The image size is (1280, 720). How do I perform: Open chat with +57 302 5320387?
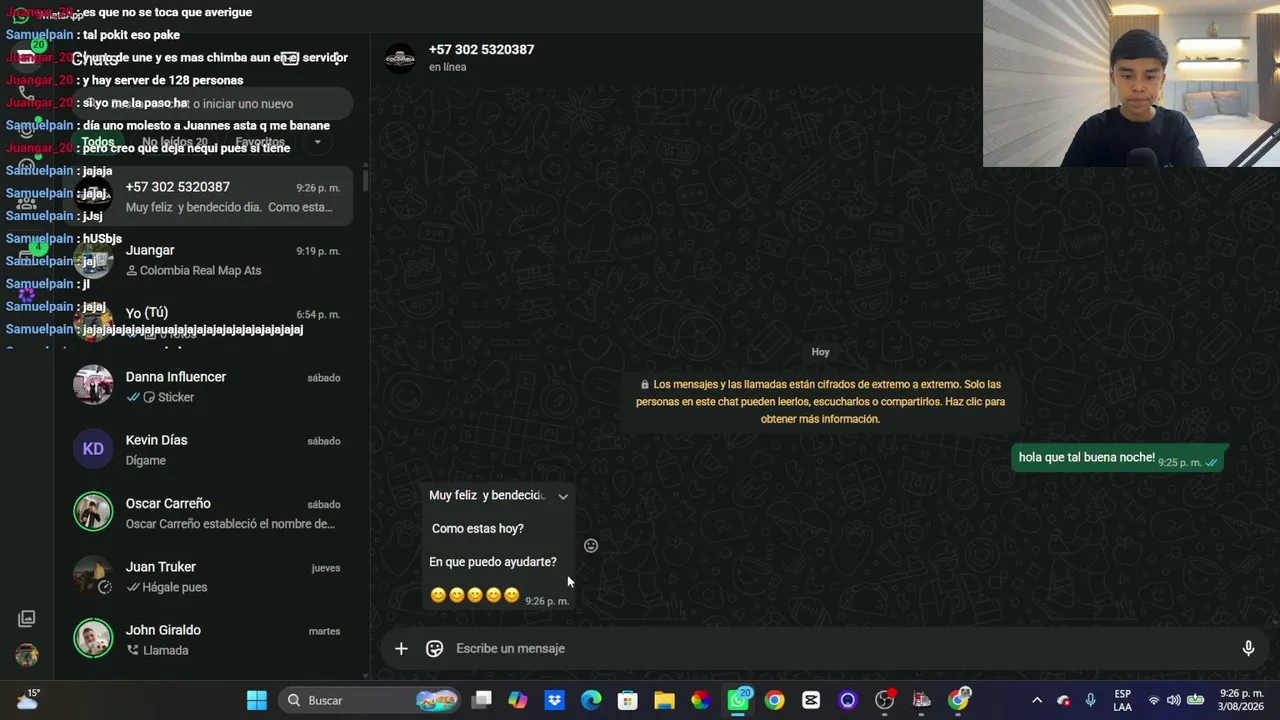tap(208, 196)
